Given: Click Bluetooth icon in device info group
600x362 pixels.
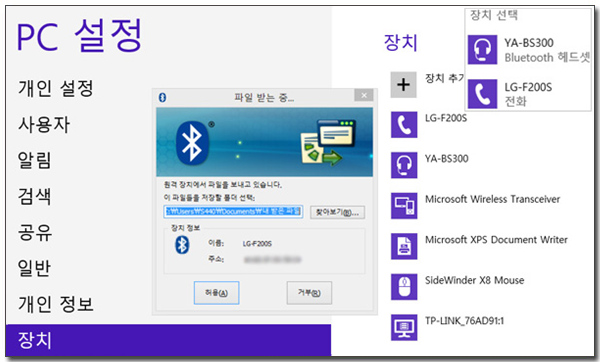Looking at the screenshot, I should [182, 245].
